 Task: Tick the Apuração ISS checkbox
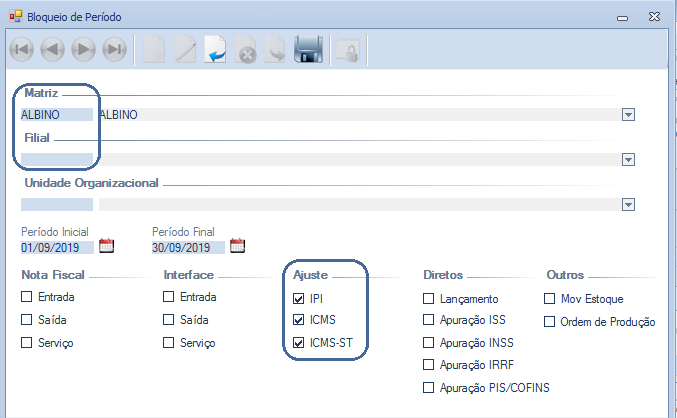click(428, 320)
